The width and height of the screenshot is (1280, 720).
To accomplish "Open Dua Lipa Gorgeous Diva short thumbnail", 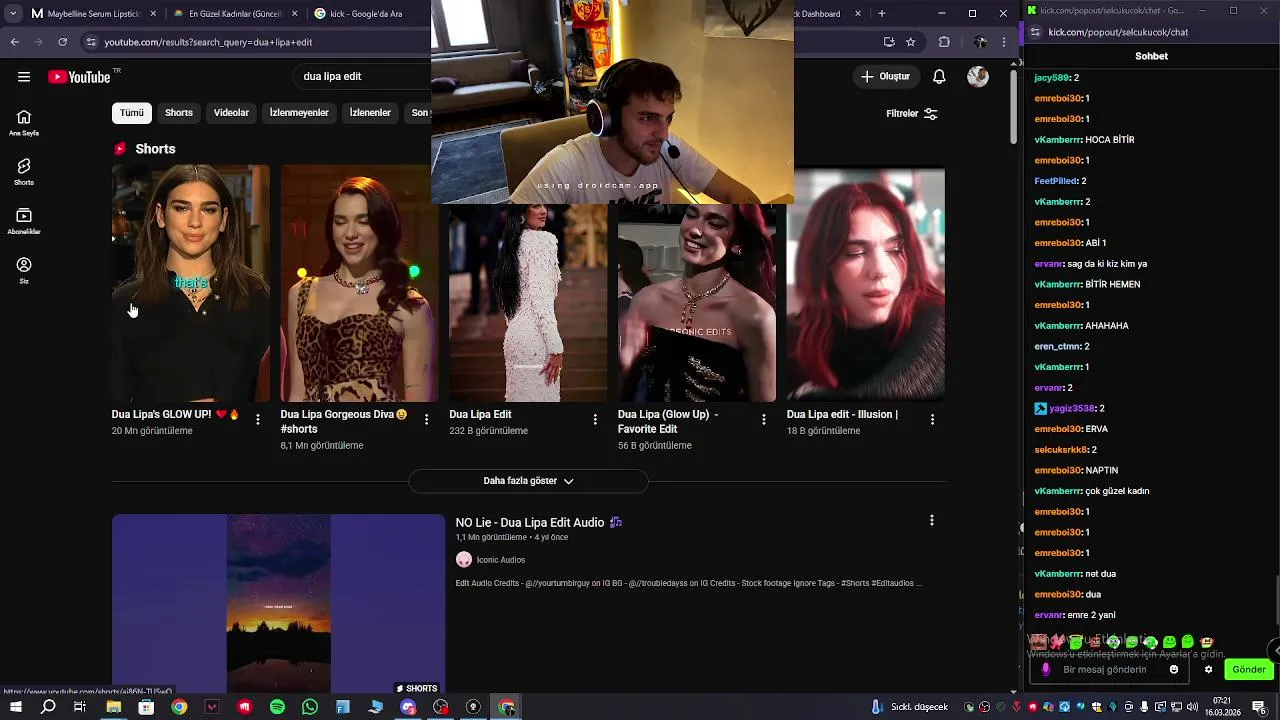I will click(x=359, y=284).
